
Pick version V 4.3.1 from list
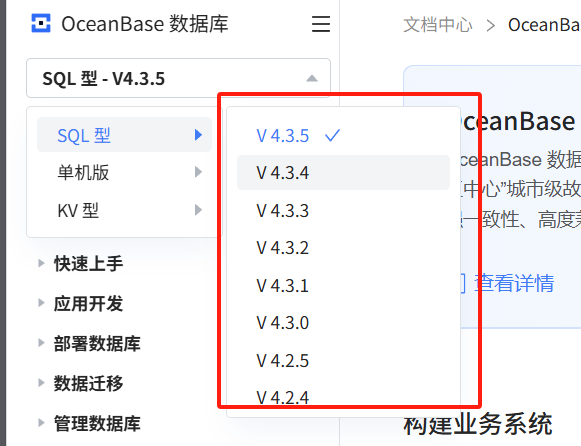pyautogui.click(x=343, y=285)
